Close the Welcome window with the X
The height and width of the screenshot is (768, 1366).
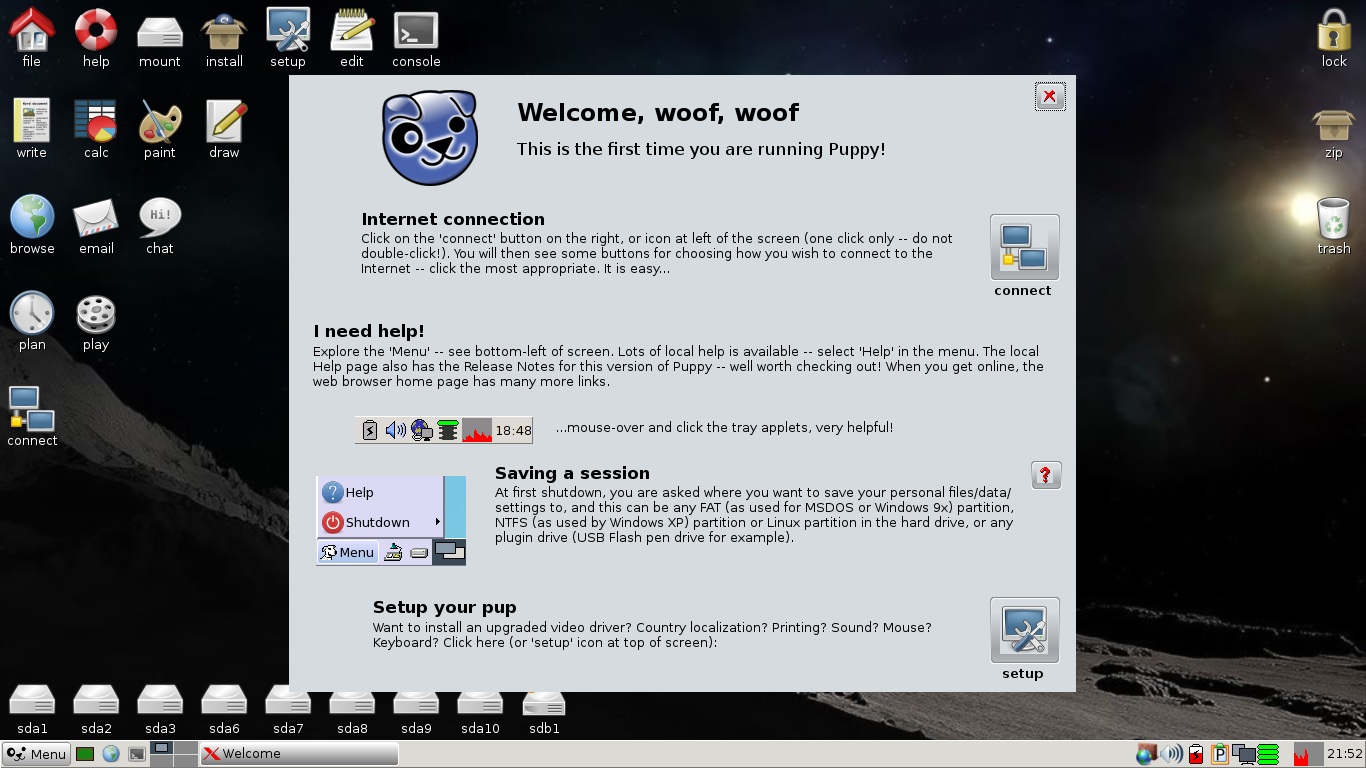click(x=1049, y=96)
